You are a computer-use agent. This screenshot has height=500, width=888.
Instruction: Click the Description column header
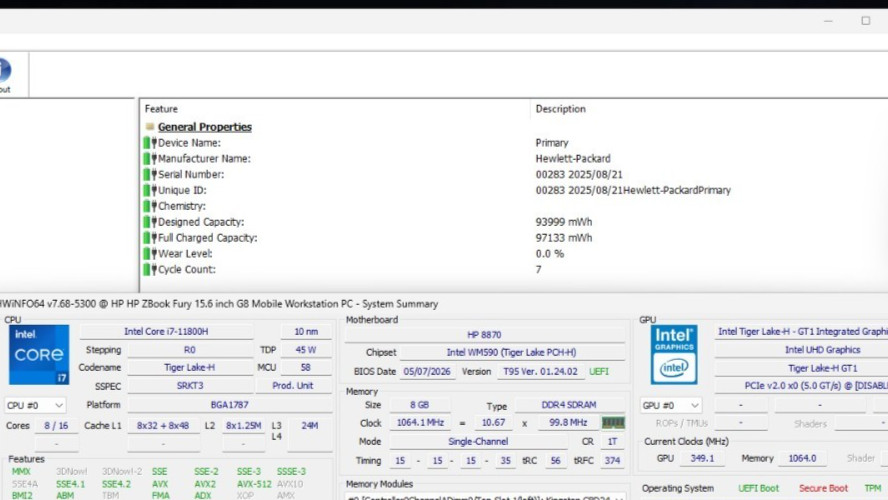click(561, 109)
